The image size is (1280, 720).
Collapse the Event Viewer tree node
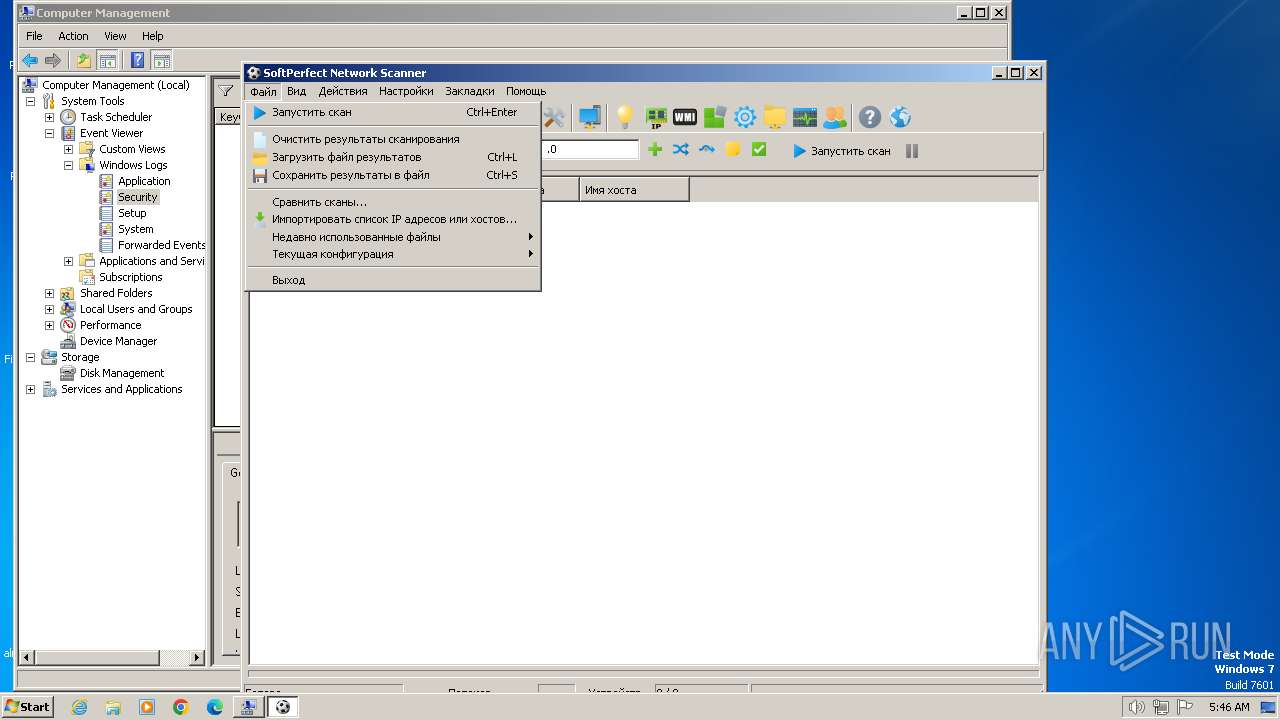tap(49, 133)
